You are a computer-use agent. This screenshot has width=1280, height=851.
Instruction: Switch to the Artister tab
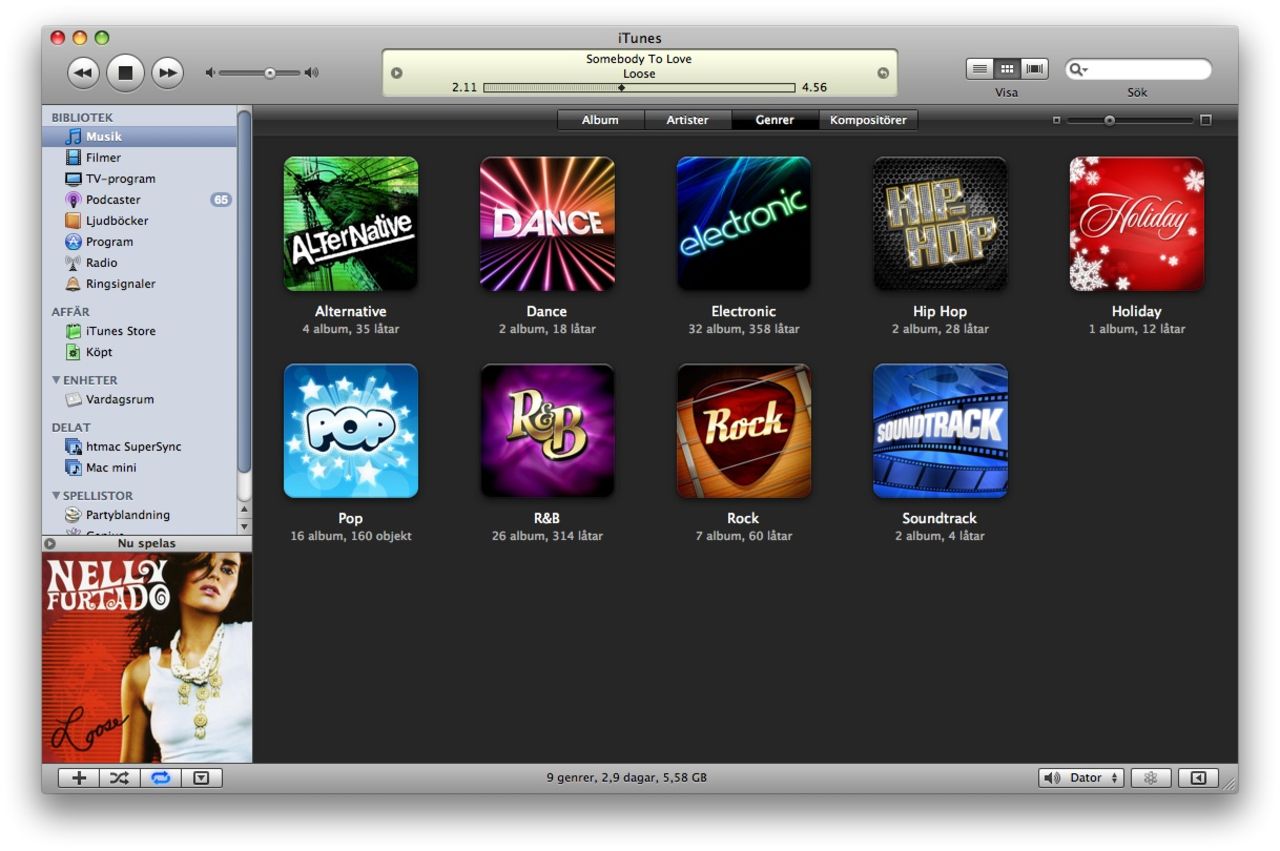coord(687,119)
